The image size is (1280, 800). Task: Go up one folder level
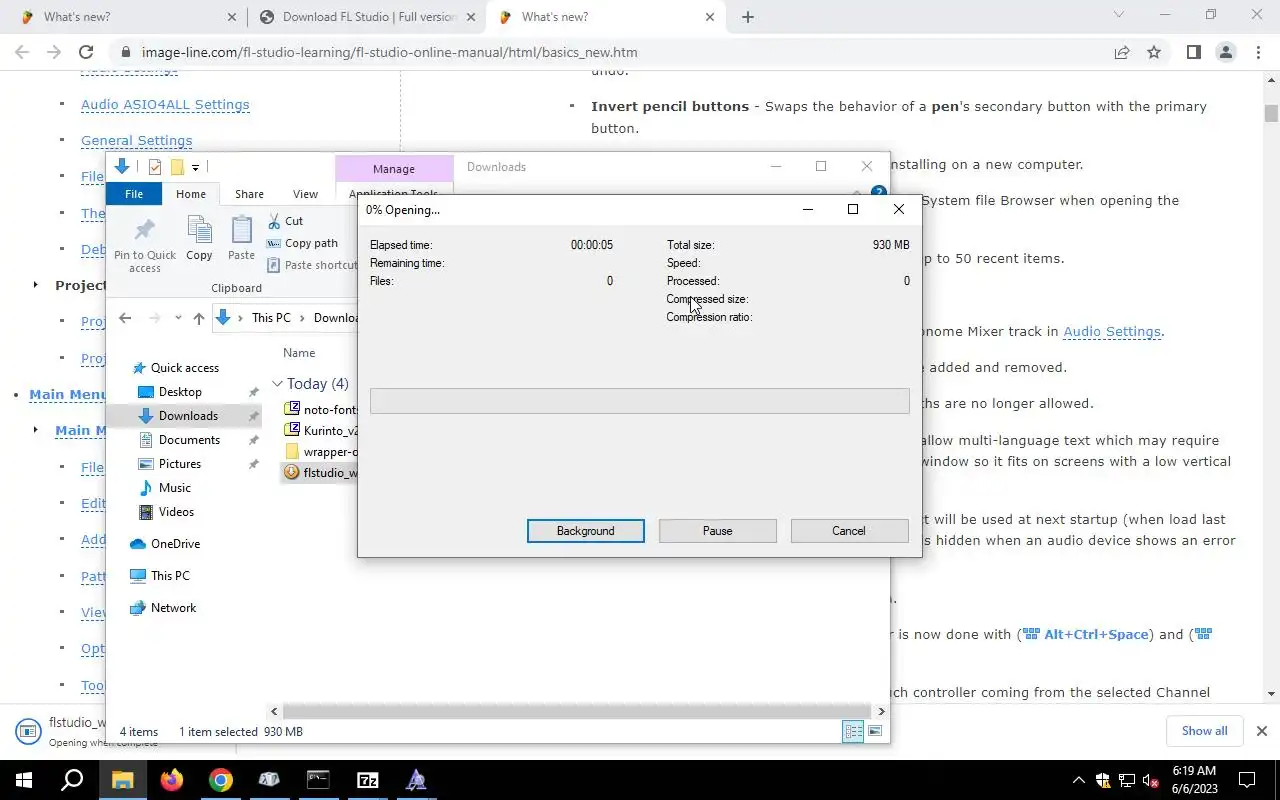click(x=199, y=318)
